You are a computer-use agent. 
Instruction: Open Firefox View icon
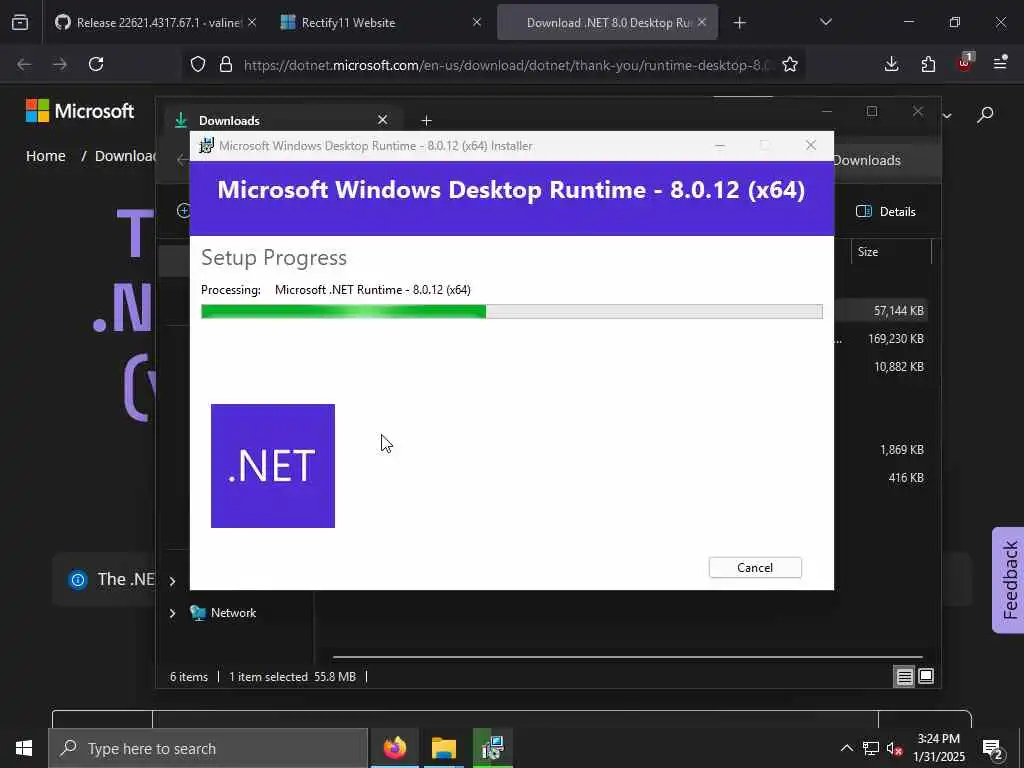(x=20, y=22)
